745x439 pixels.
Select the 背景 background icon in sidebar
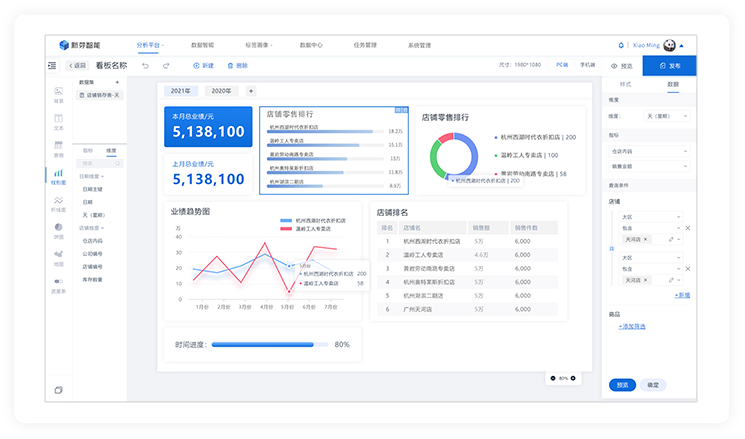[x=58, y=94]
